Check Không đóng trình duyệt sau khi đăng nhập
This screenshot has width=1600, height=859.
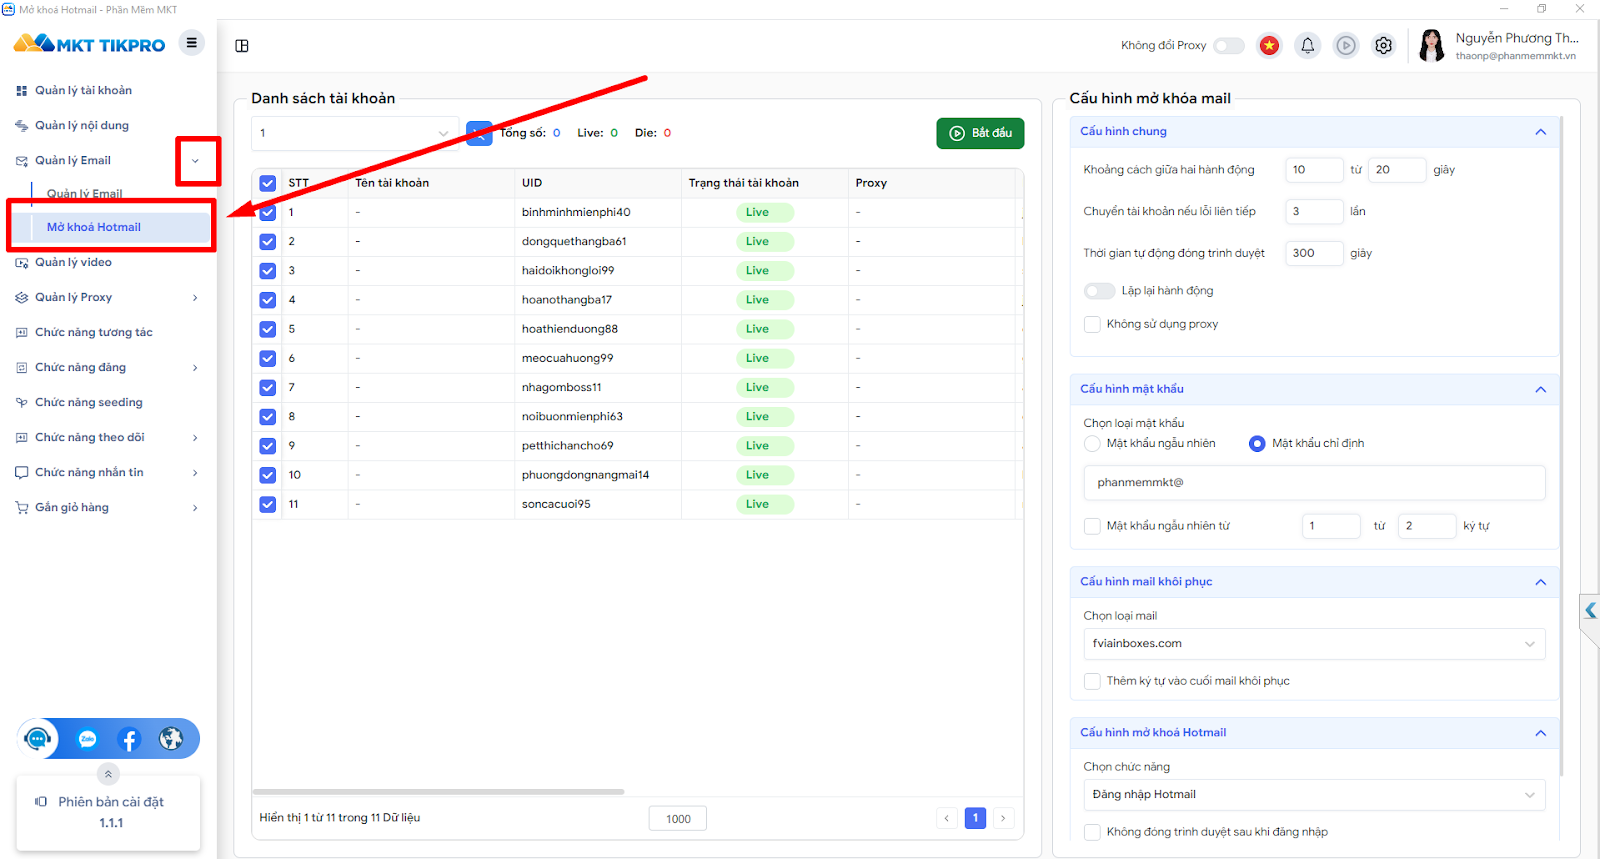tap(1092, 832)
